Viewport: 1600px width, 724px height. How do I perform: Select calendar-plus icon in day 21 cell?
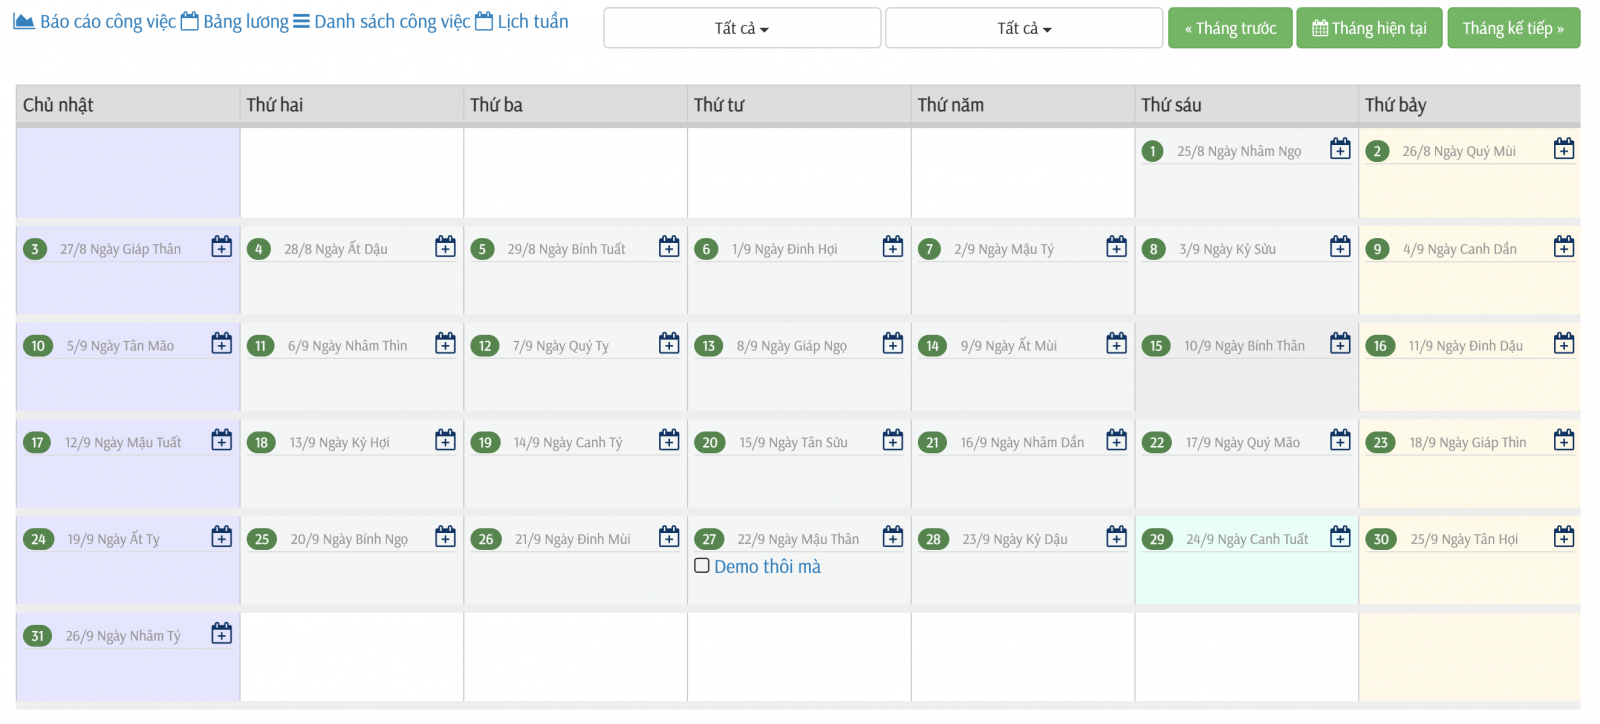pyautogui.click(x=1117, y=440)
